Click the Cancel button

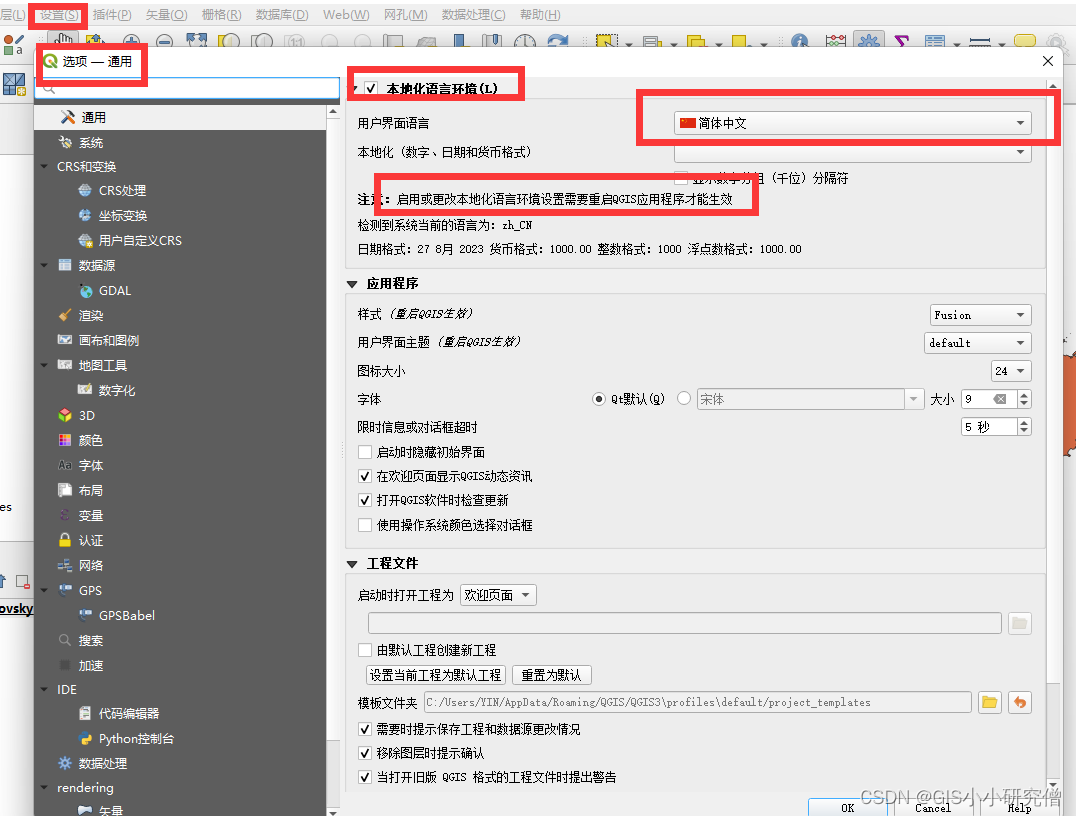[933, 808]
